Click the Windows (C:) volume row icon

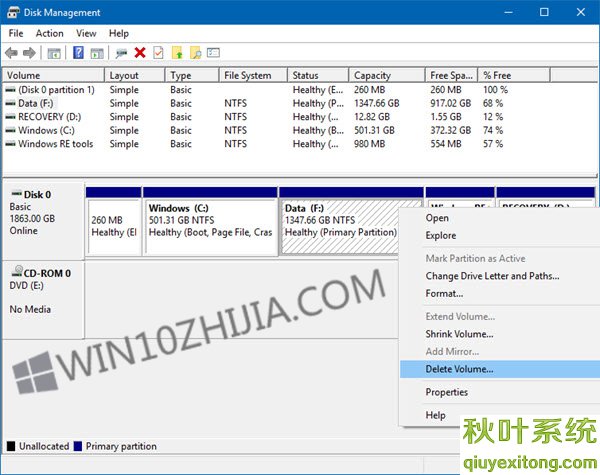coord(11,130)
